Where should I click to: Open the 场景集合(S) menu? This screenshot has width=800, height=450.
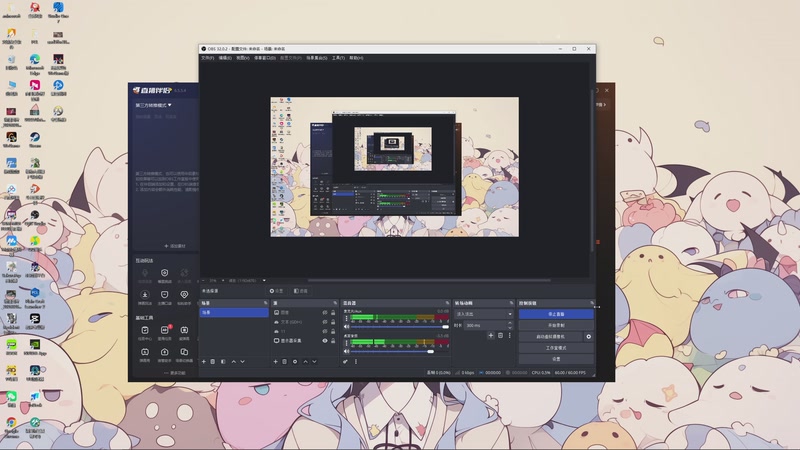tap(317, 58)
